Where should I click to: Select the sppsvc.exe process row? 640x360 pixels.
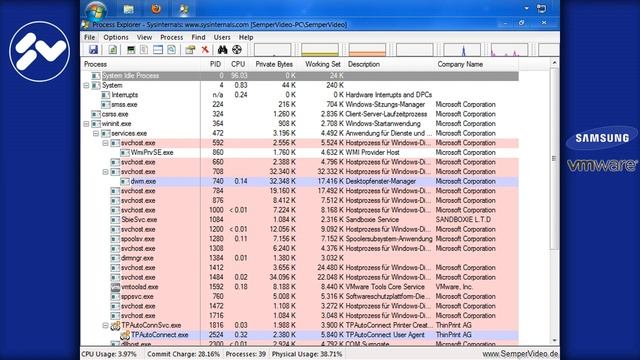click(x=300, y=296)
